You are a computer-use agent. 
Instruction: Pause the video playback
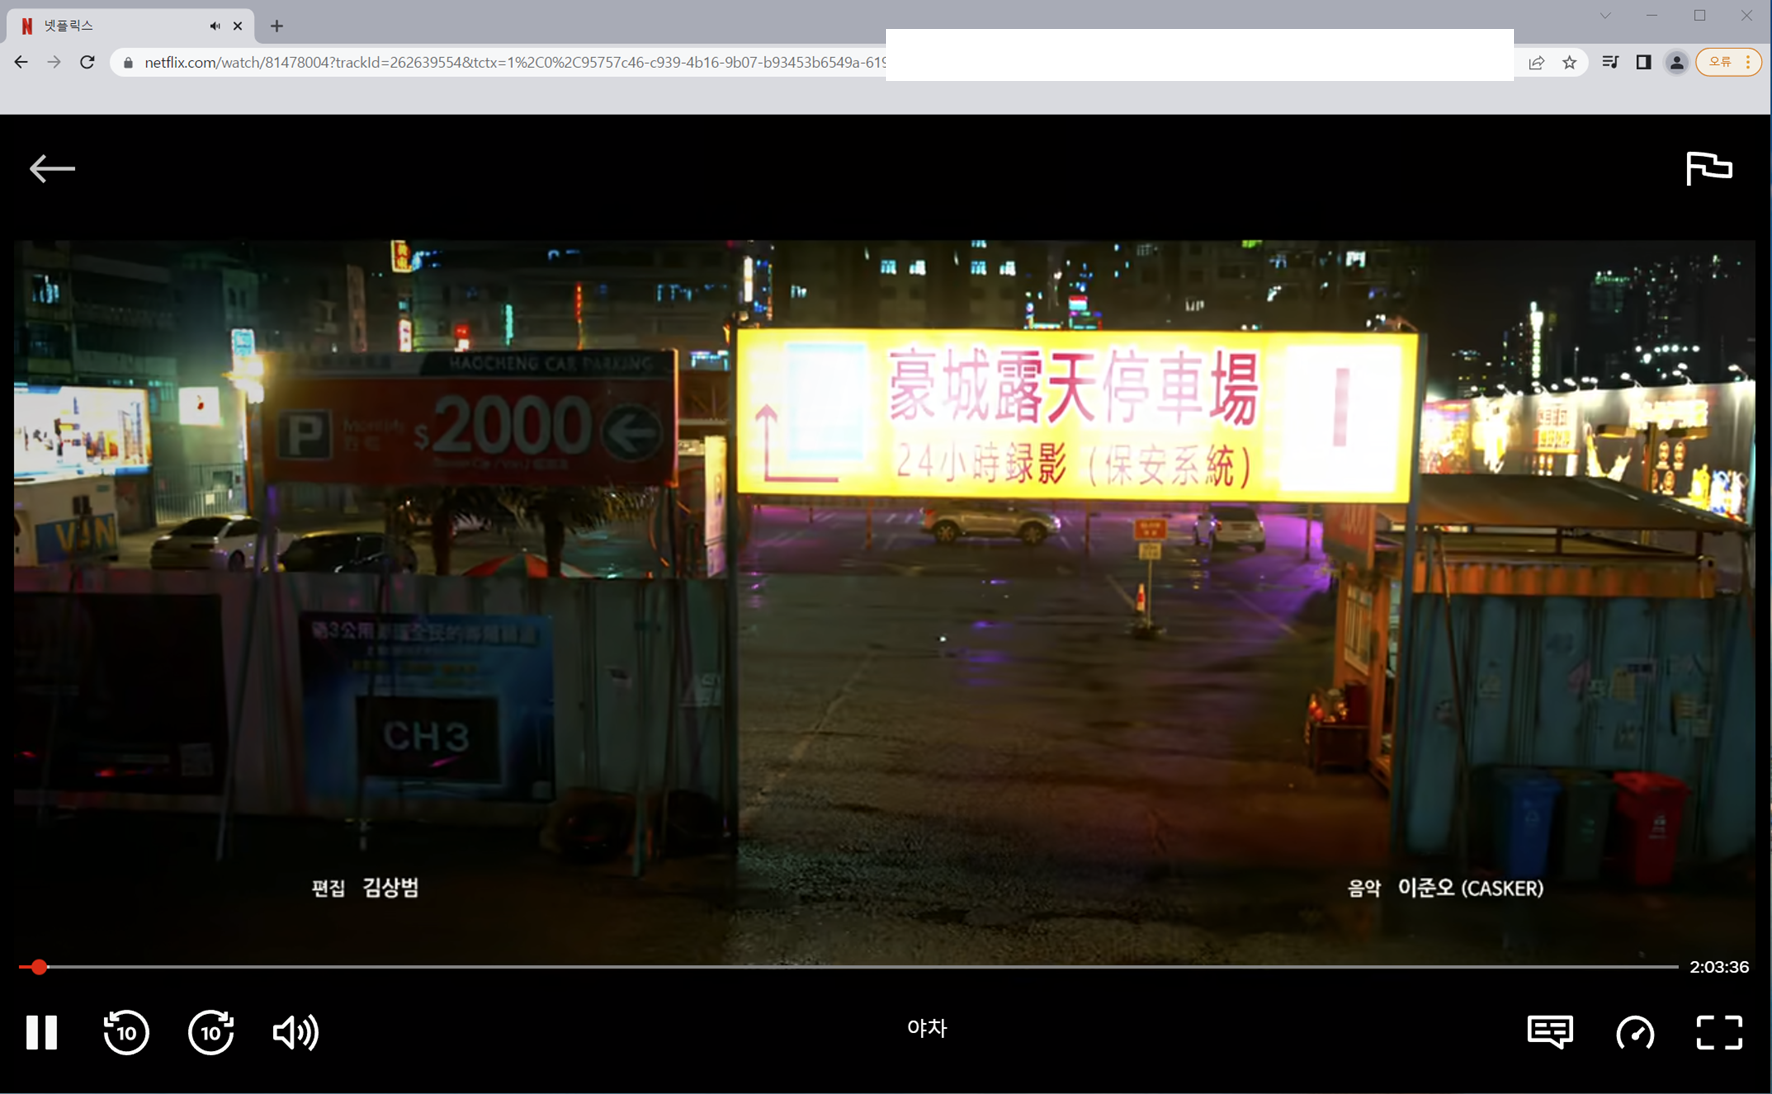click(41, 1032)
